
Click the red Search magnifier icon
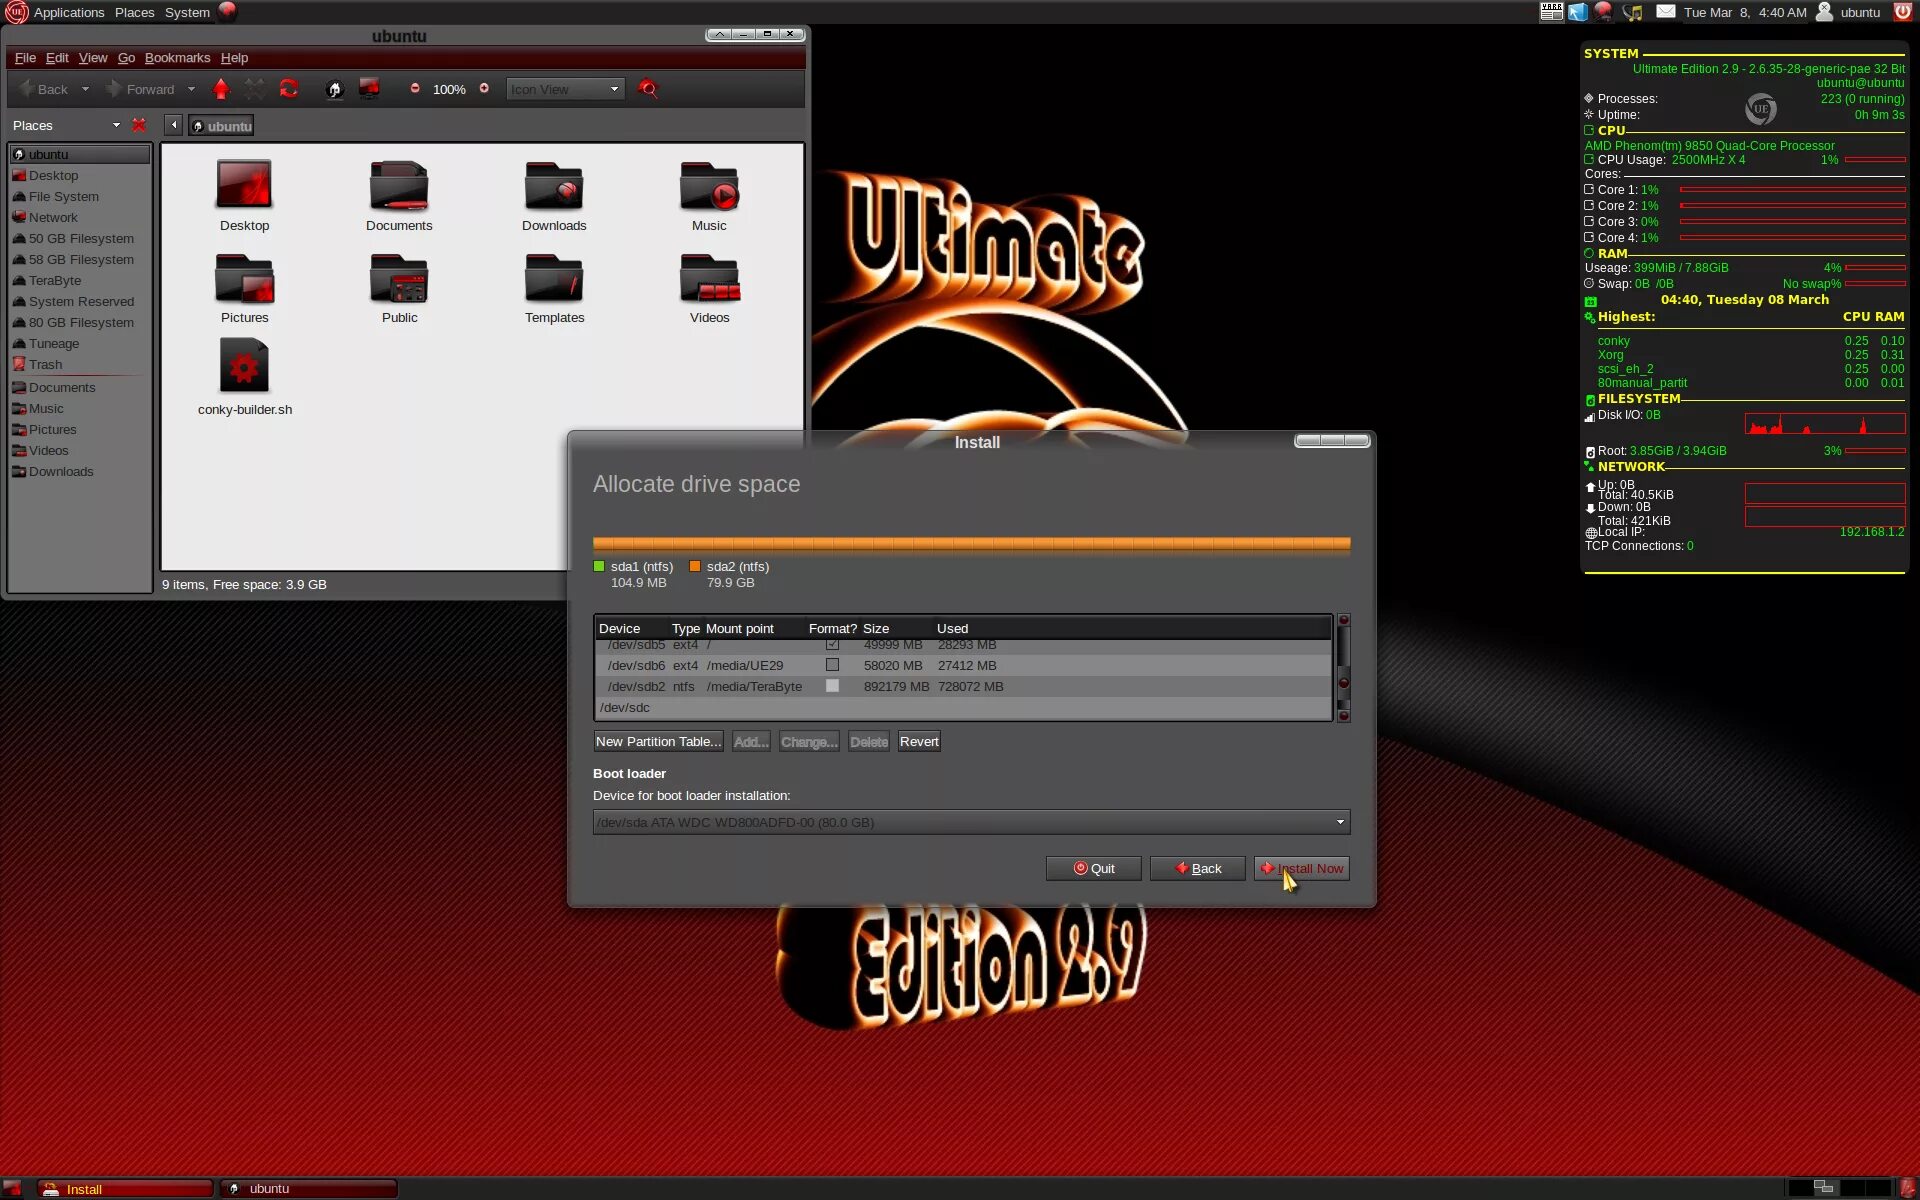[648, 89]
